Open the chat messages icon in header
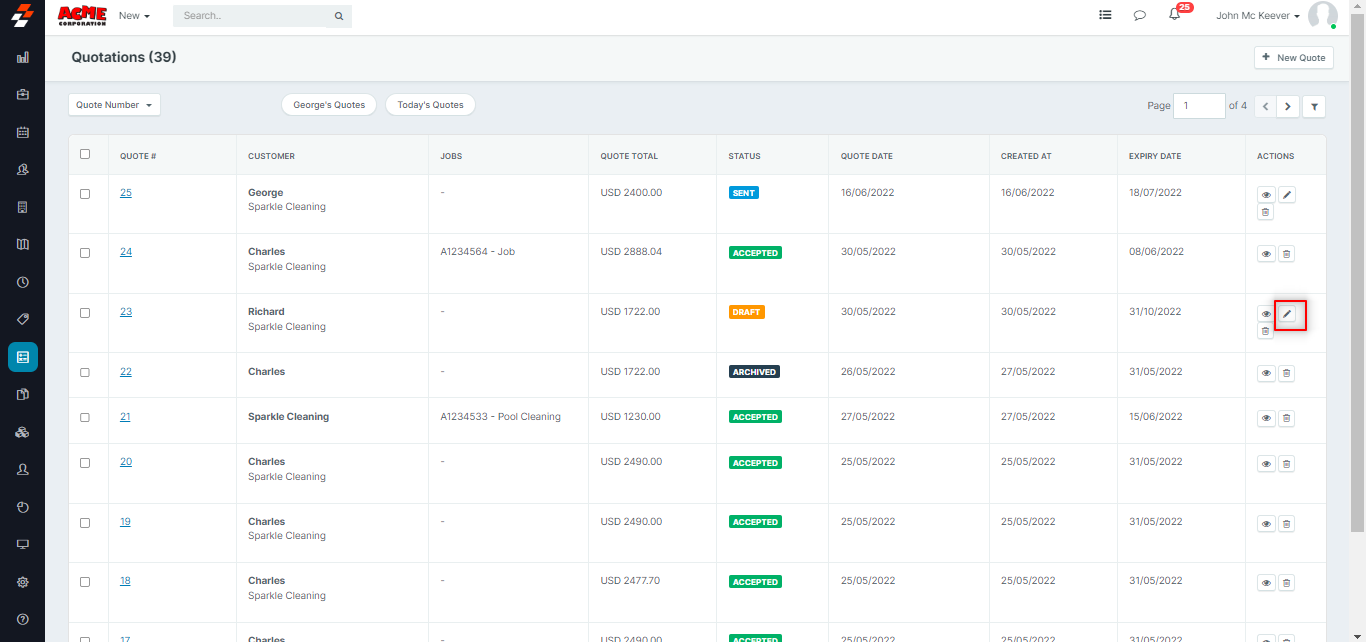Viewport: 1366px width, 642px height. coord(1139,15)
